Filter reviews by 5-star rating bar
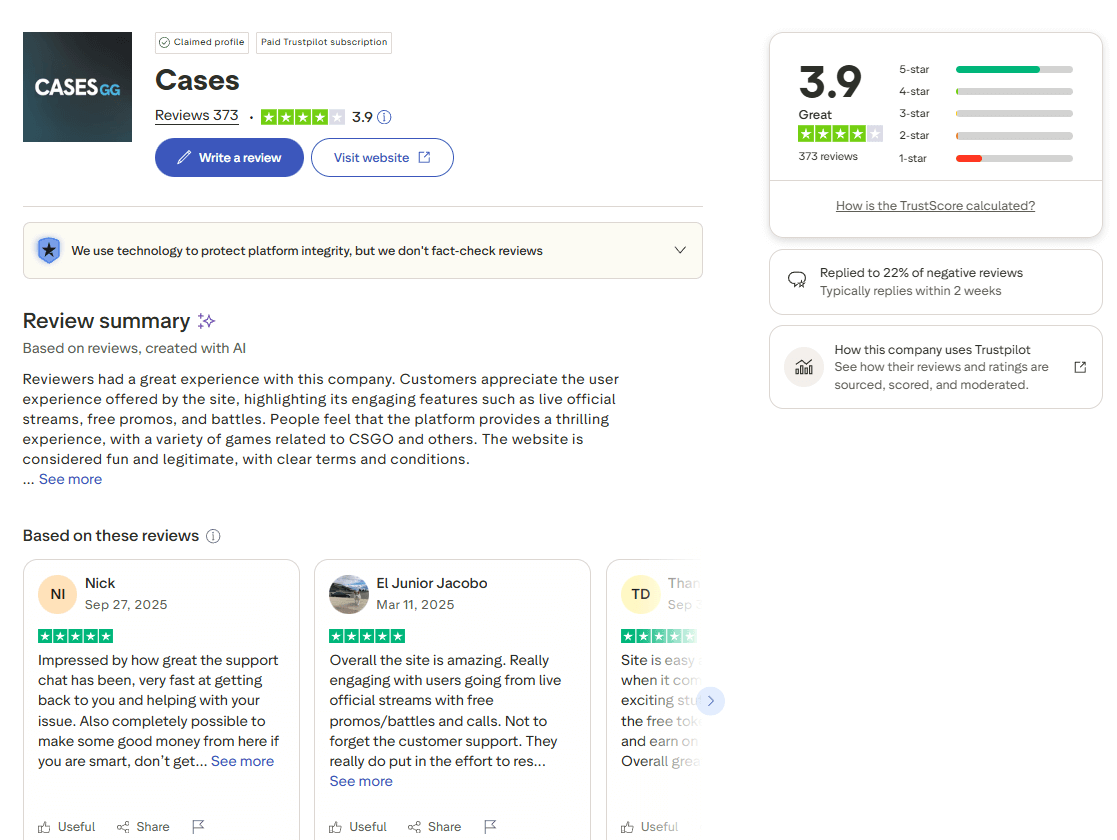Viewport: 1117px width, 840px height. (1013, 70)
